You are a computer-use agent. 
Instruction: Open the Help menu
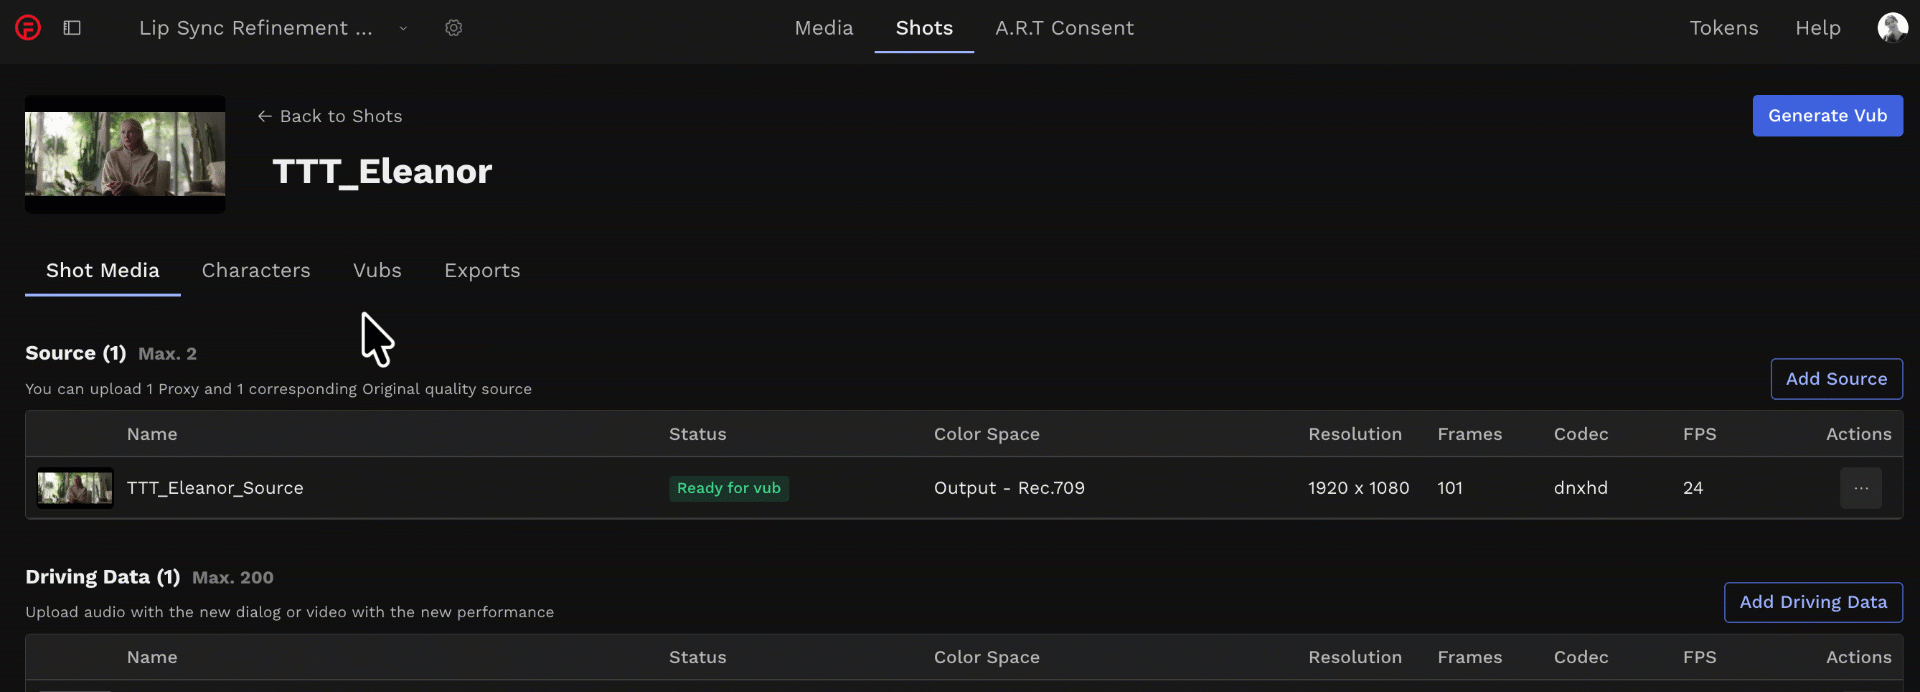[x=1818, y=28]
